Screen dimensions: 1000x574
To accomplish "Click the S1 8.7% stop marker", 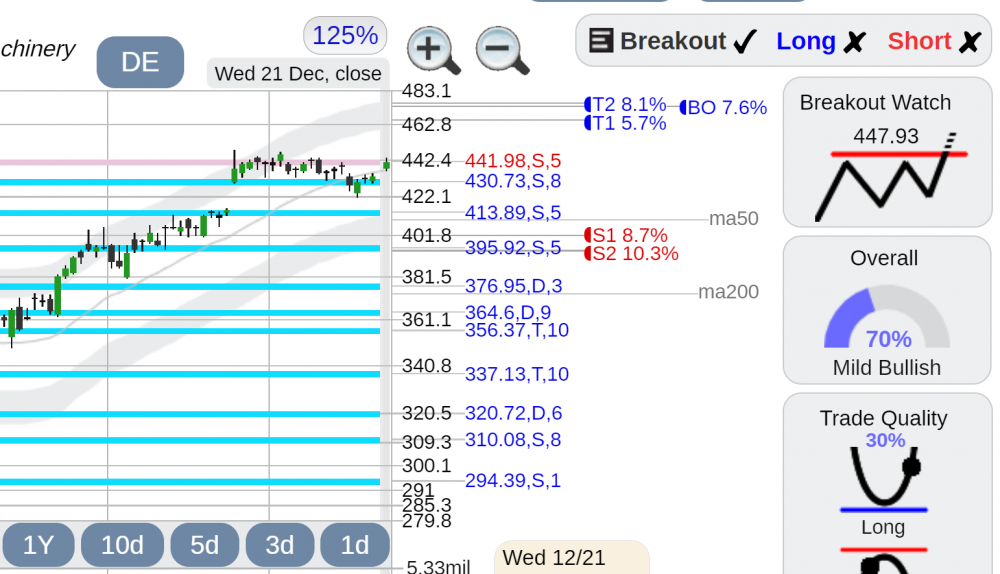I will [x=626, y=235].
